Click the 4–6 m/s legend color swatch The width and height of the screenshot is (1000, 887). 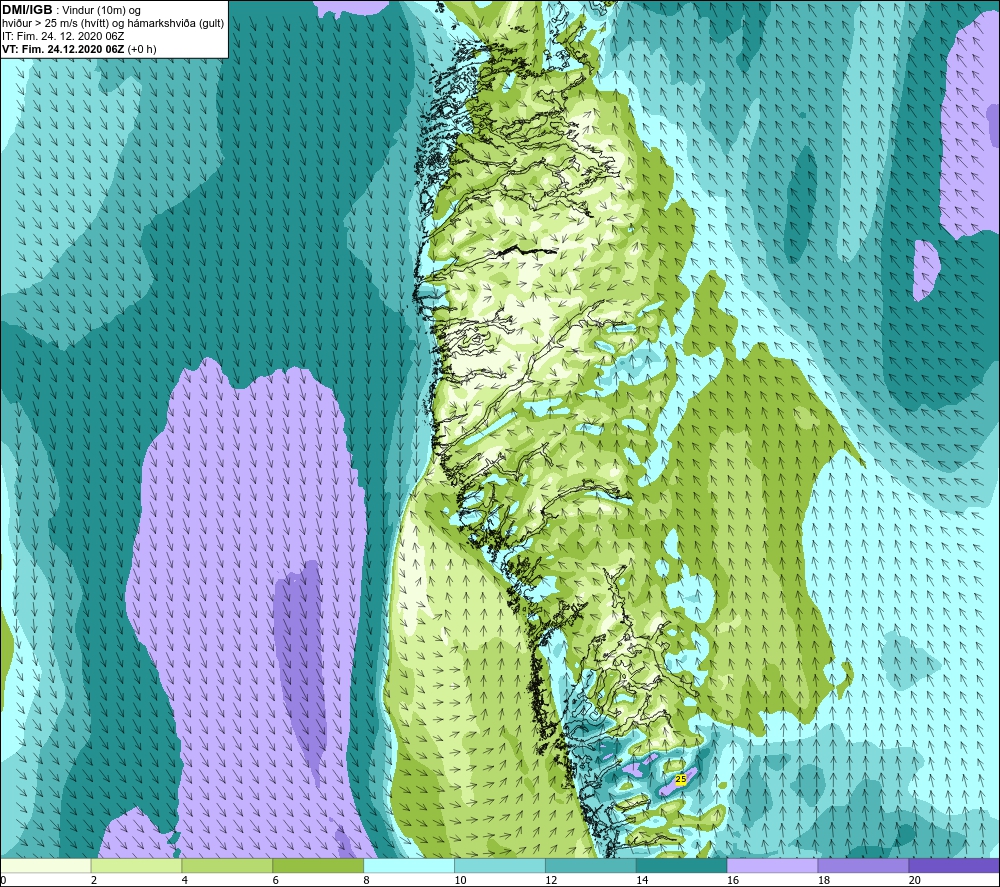pyautogui.click(x=227, y=865)
